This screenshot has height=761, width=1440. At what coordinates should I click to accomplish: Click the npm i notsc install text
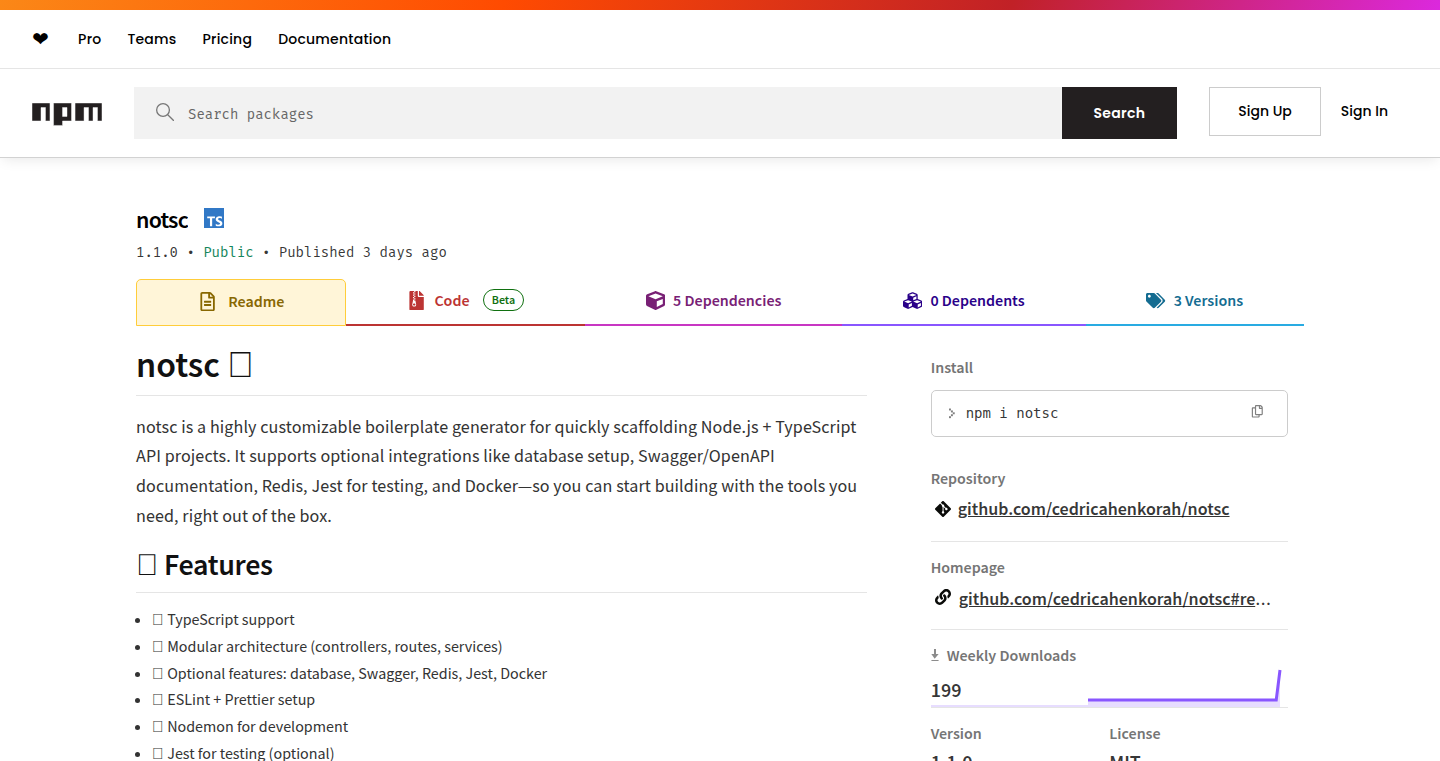(1012, 413)
